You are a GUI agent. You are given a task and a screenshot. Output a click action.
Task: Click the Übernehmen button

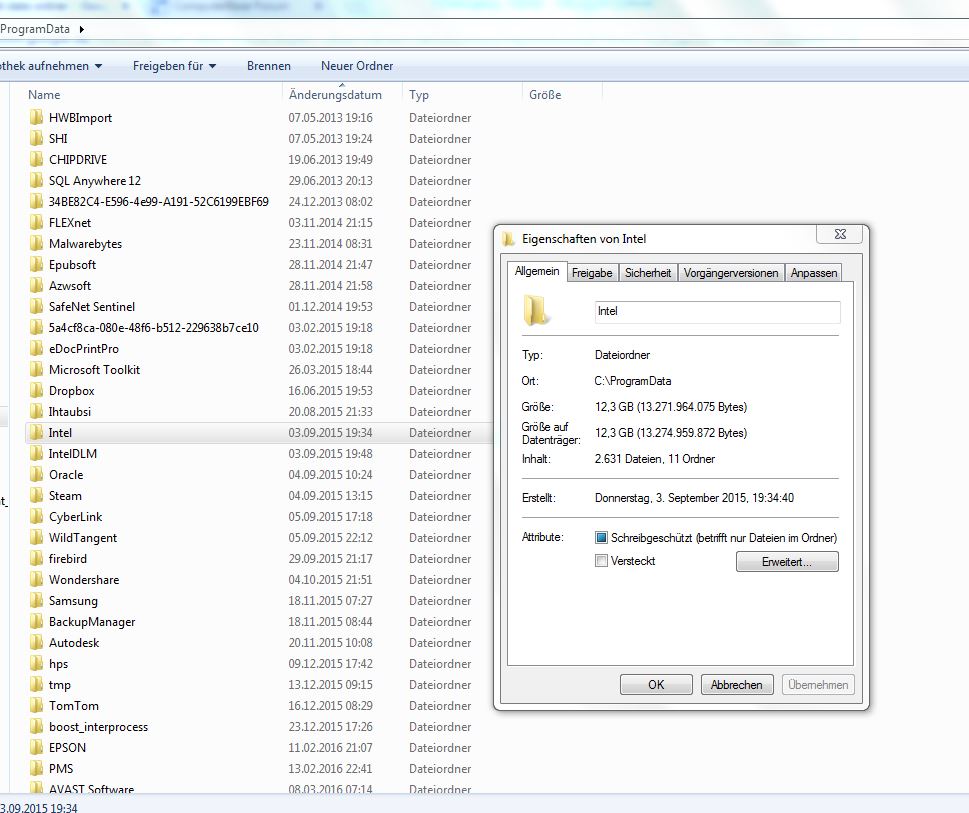[818, 685]
